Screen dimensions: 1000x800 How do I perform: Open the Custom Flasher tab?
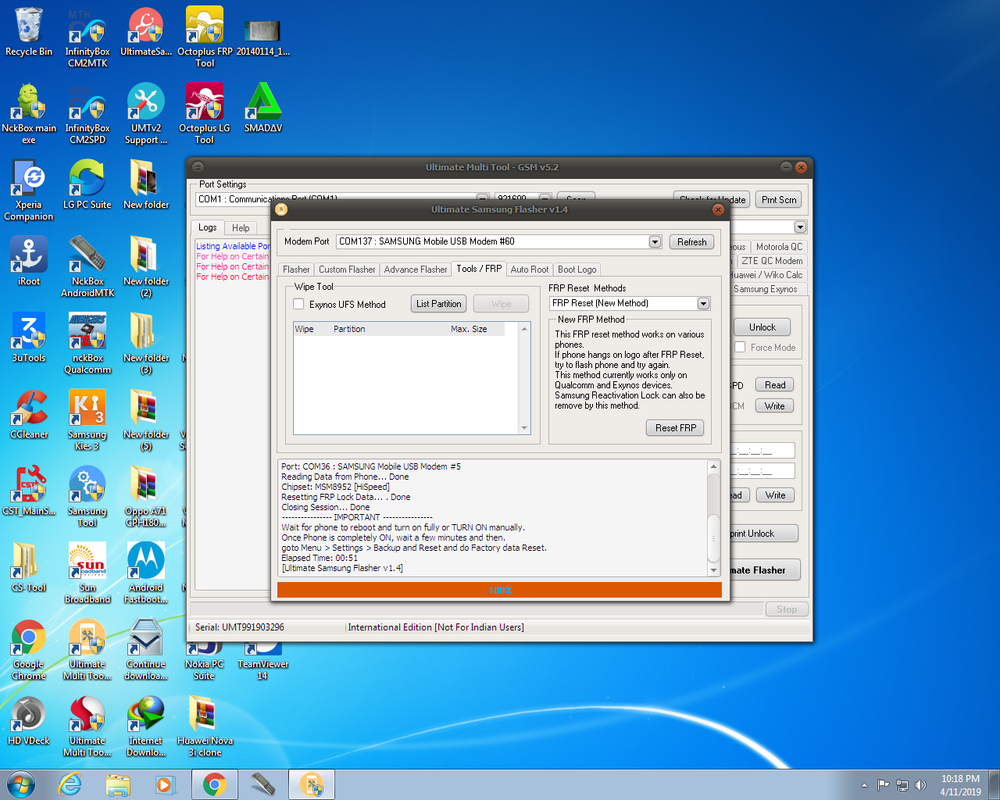click(347, 269)
